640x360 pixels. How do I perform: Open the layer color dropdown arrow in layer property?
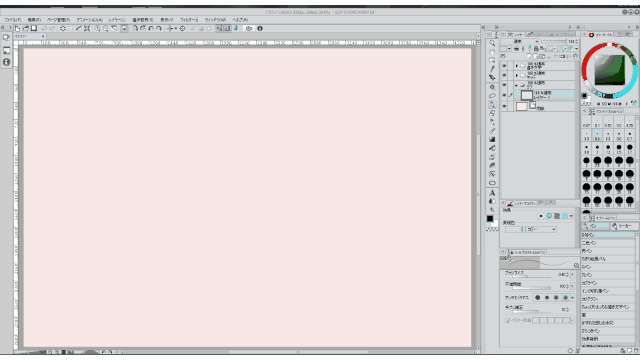(x=571, y=216)
